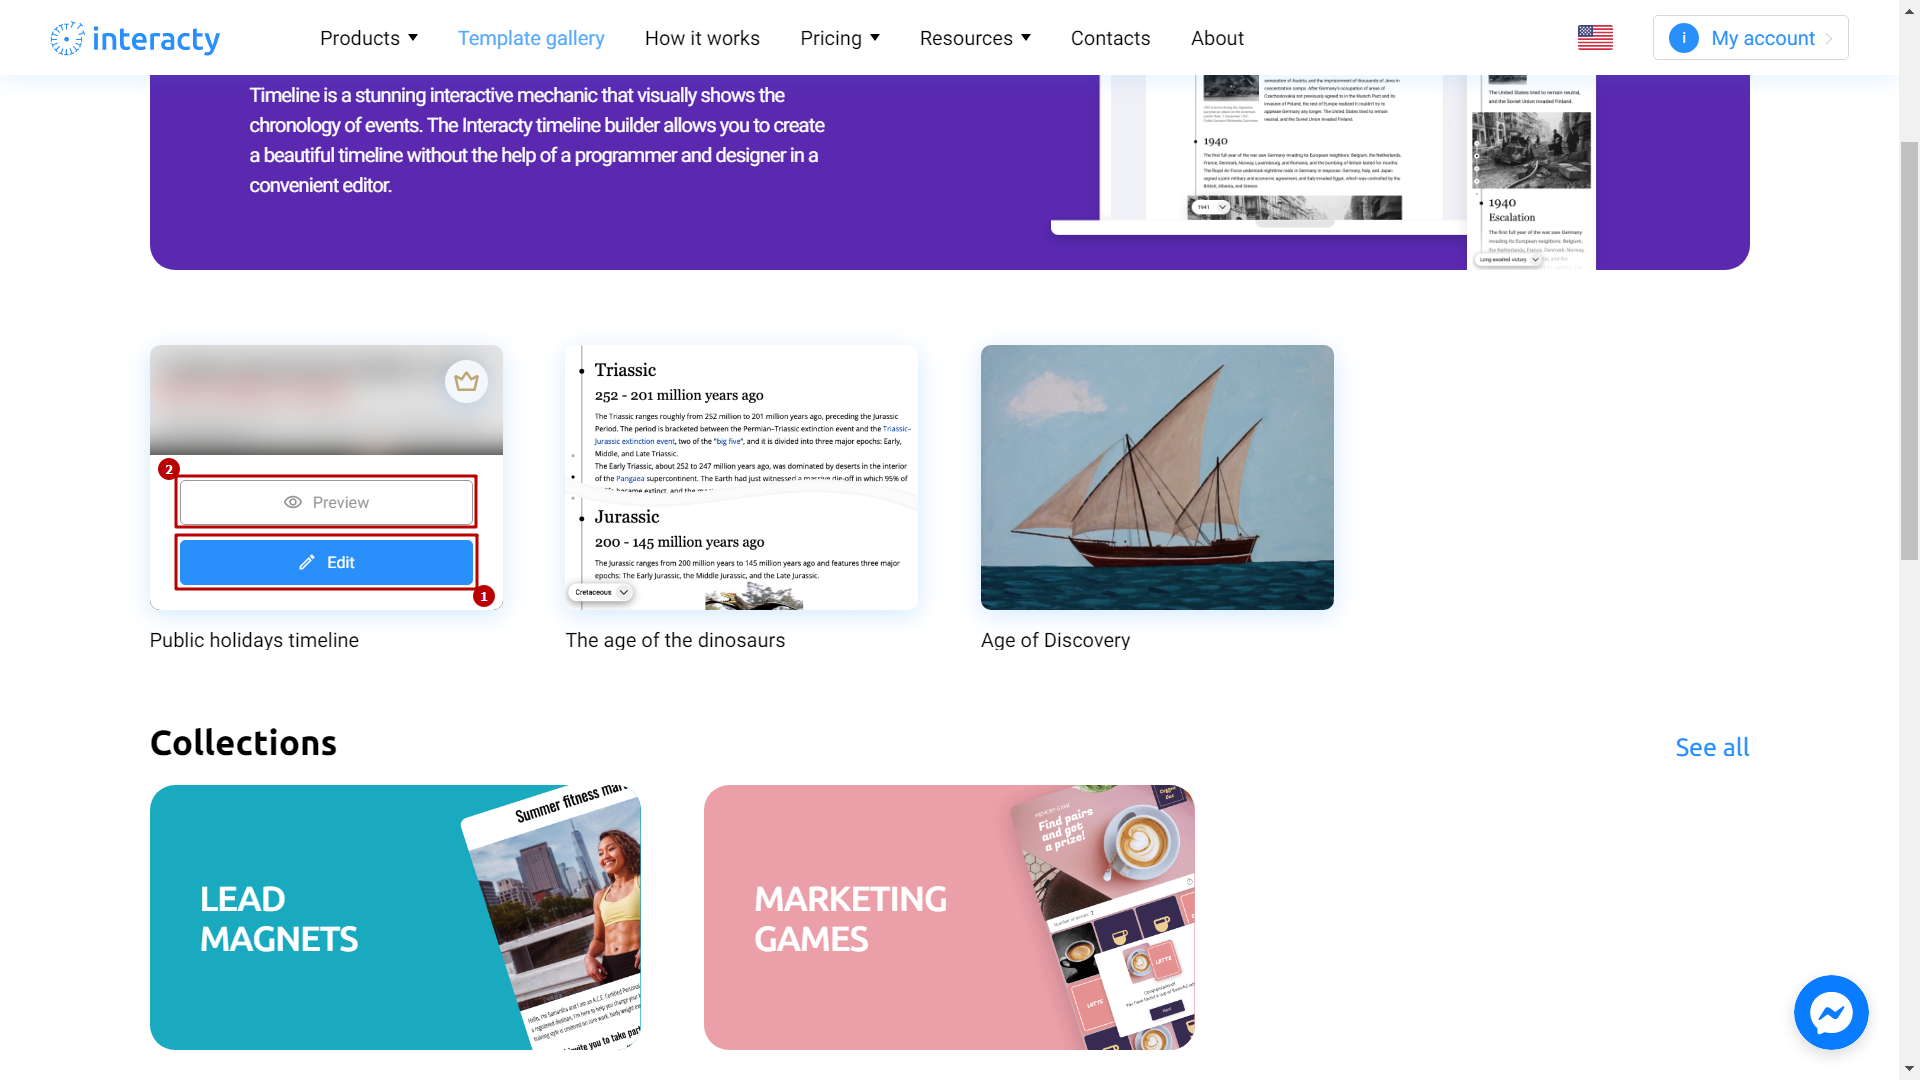Click the My account button
The width and height of the screenshot is (1920, 1080).
(1751, 37)
